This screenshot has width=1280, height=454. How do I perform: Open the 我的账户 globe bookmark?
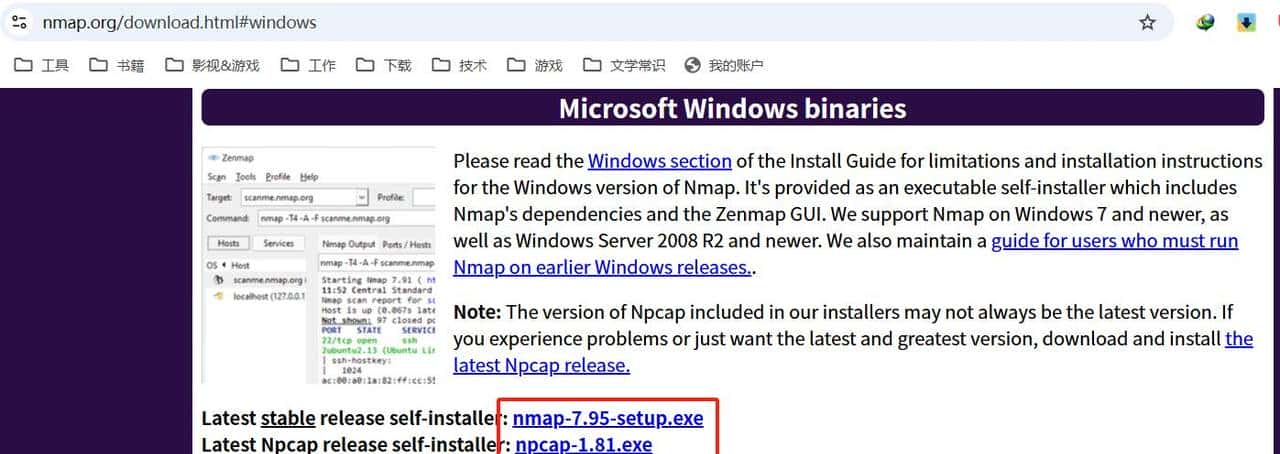point(723,65)
